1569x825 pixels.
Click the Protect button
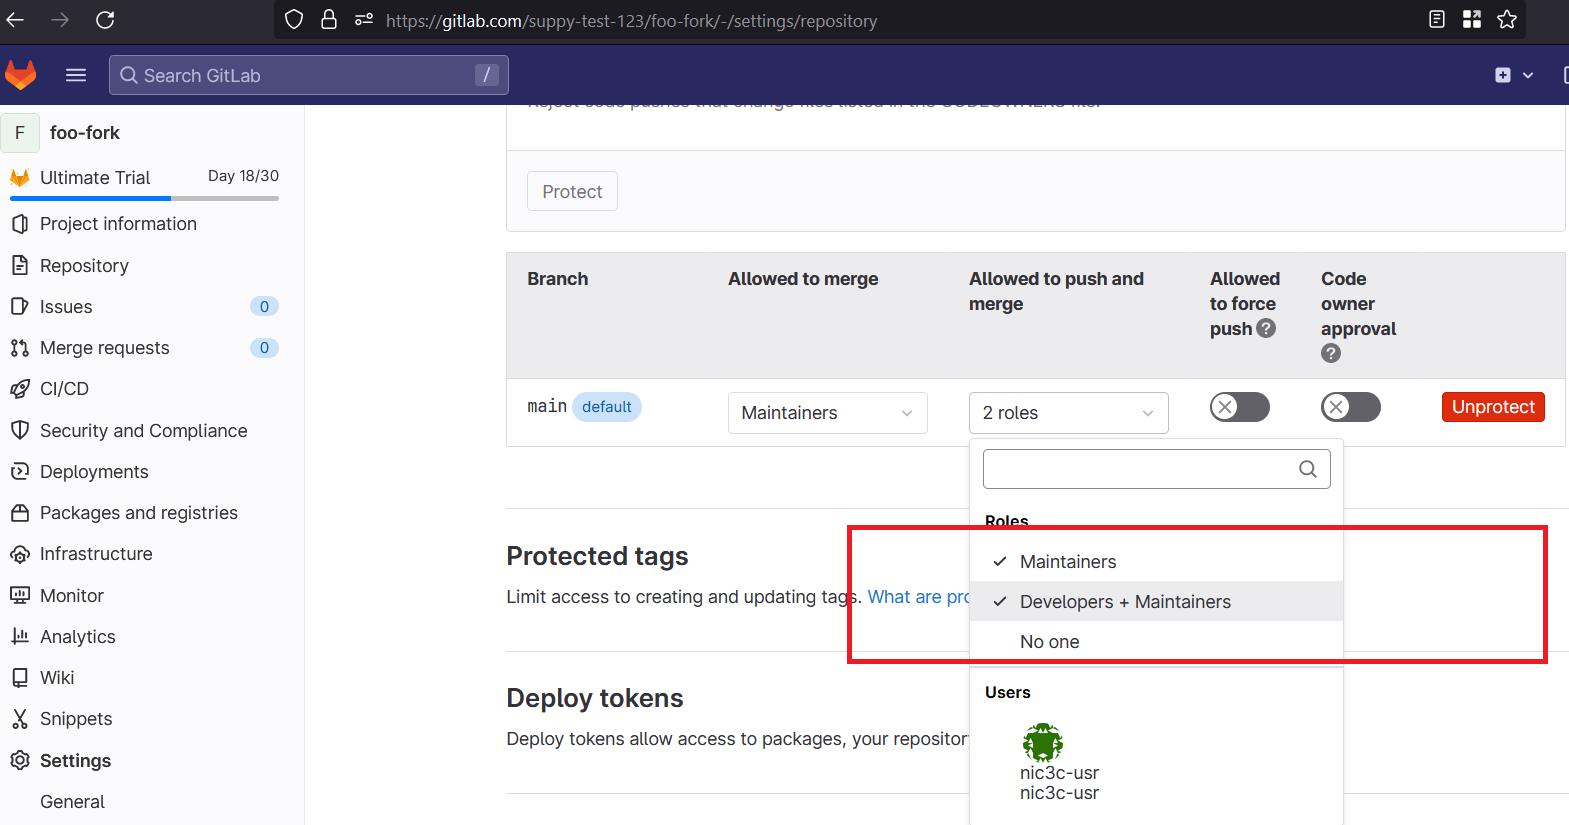tap(572, 191)
